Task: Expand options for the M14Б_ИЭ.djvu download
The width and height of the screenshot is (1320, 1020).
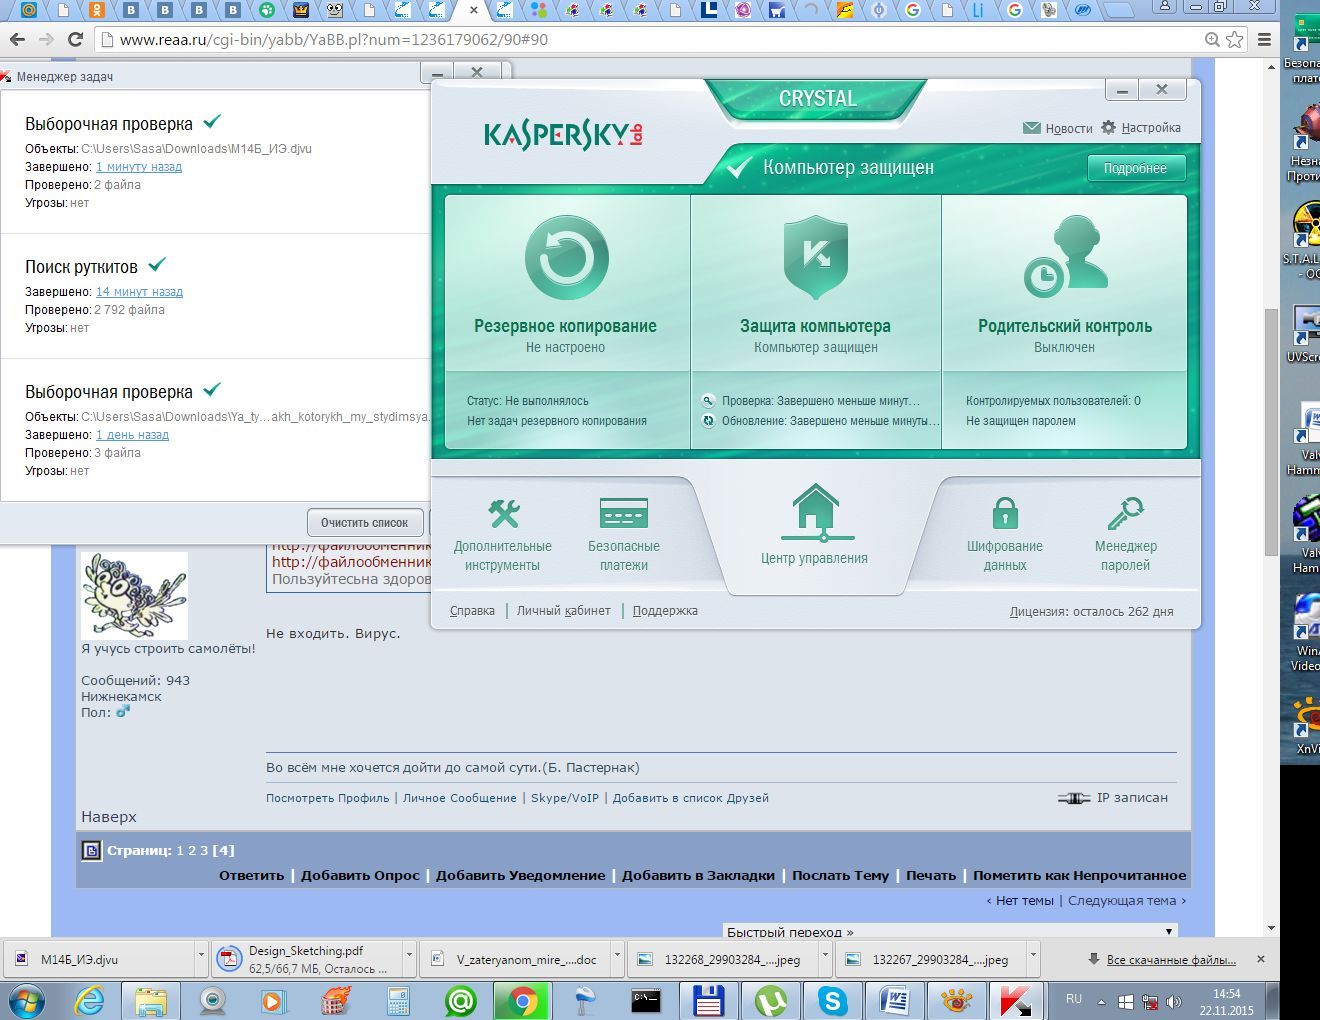Action: pyautogui.click(x=200, y=958)
